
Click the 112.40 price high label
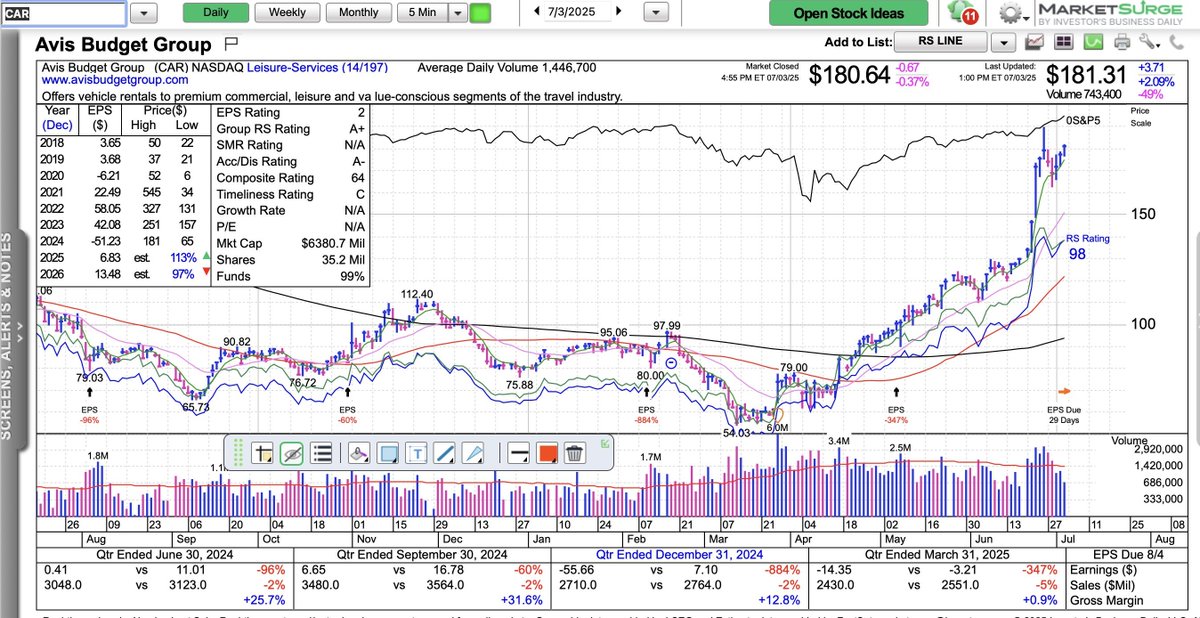pos(415,294)
